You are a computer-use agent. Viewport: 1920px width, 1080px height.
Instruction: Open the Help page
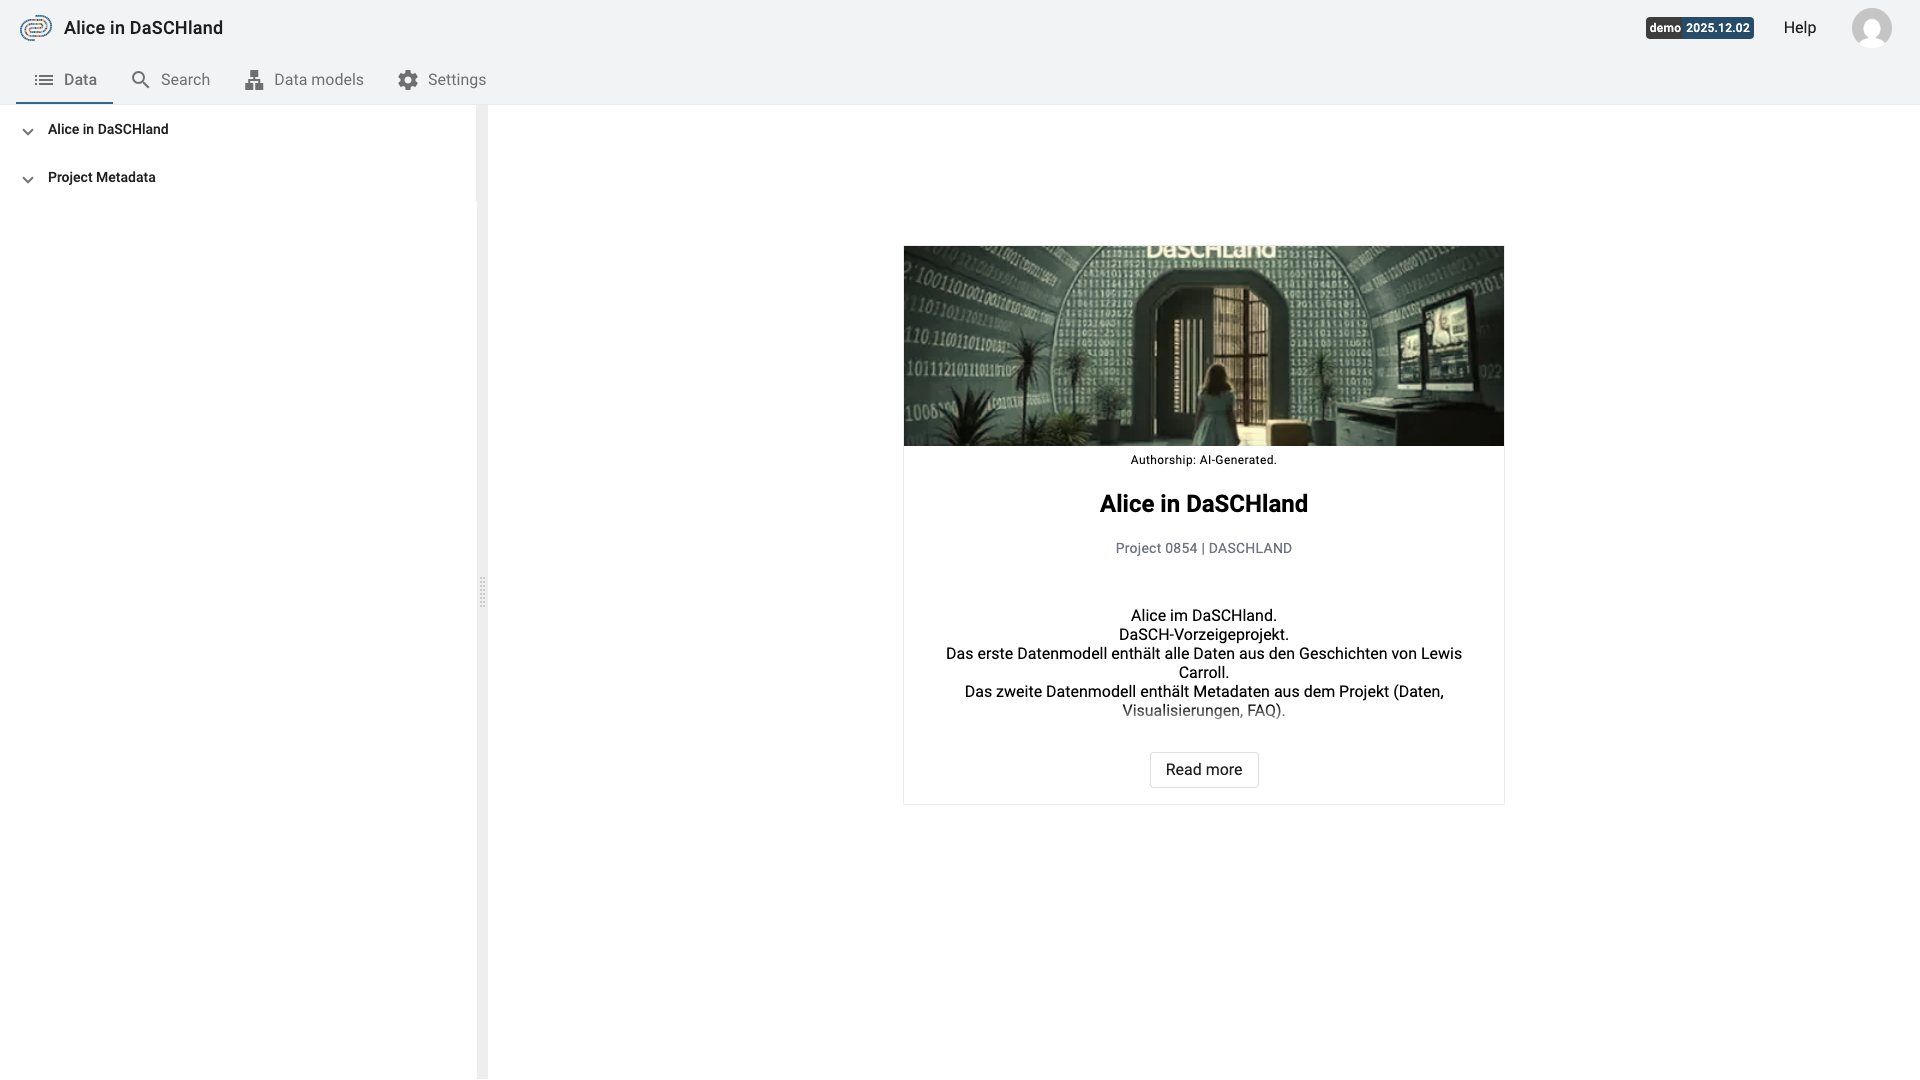point(1799,28)
